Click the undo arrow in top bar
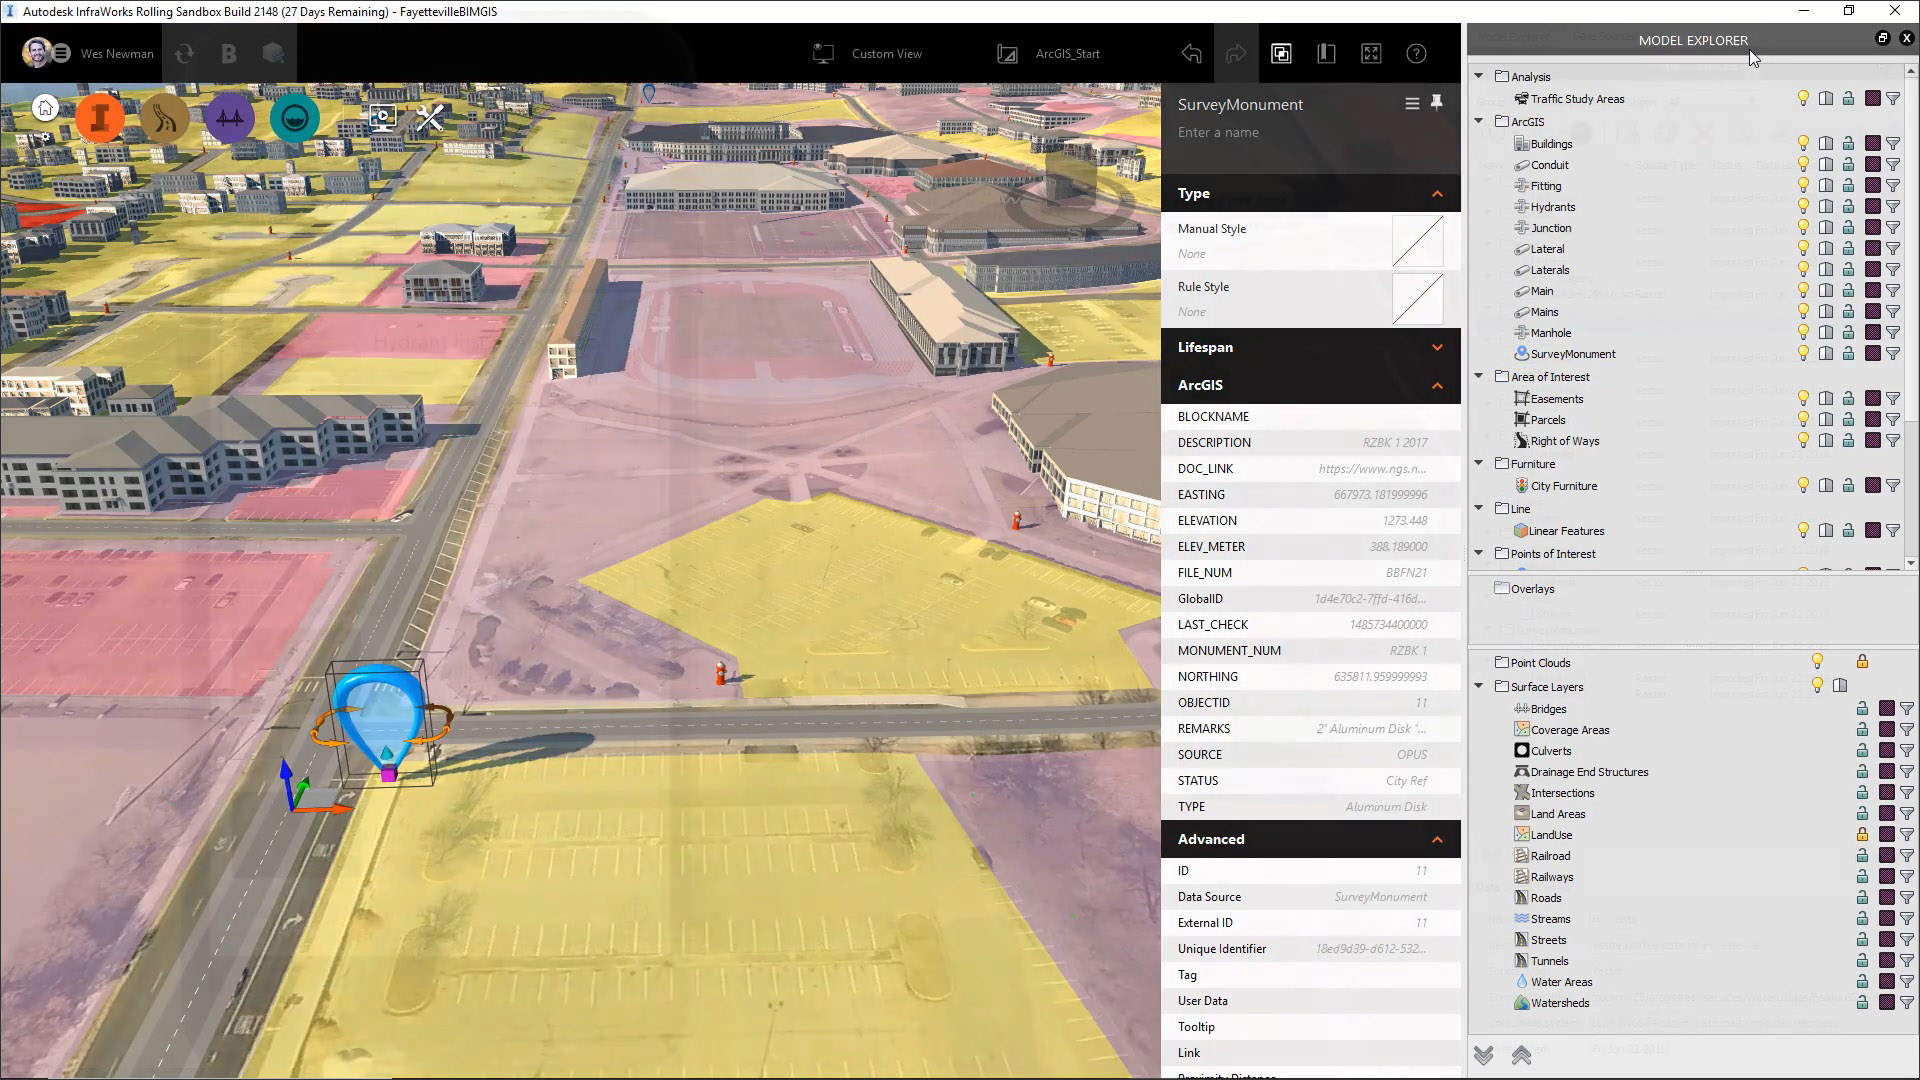 1191,54
